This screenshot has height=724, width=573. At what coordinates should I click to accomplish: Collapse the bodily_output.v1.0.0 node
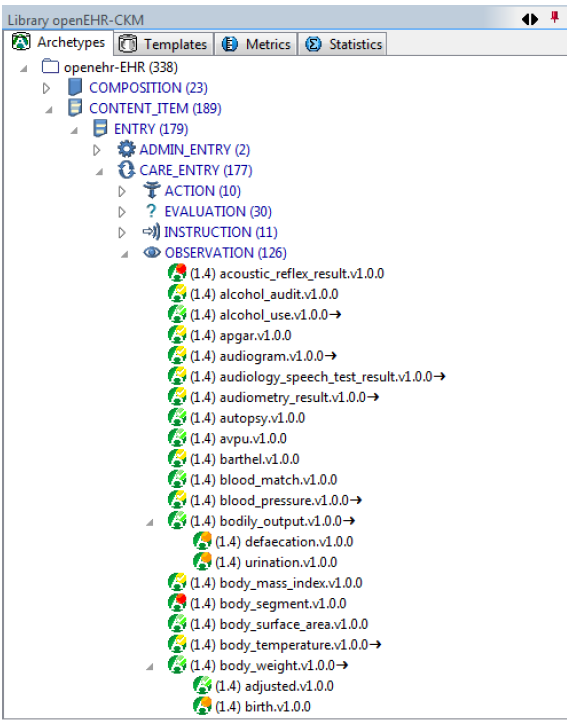pos(150,523)
